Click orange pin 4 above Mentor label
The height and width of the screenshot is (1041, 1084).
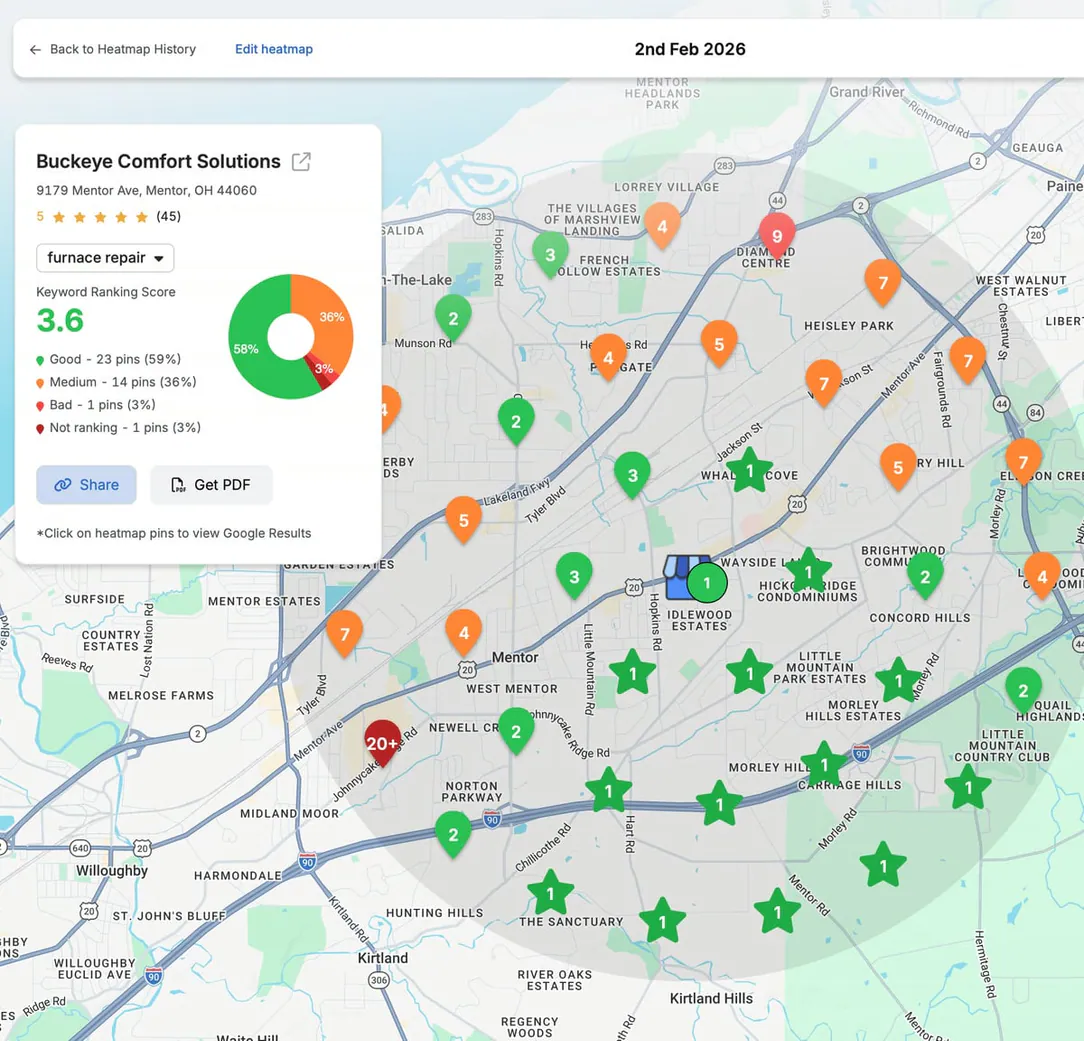[464, 632]
